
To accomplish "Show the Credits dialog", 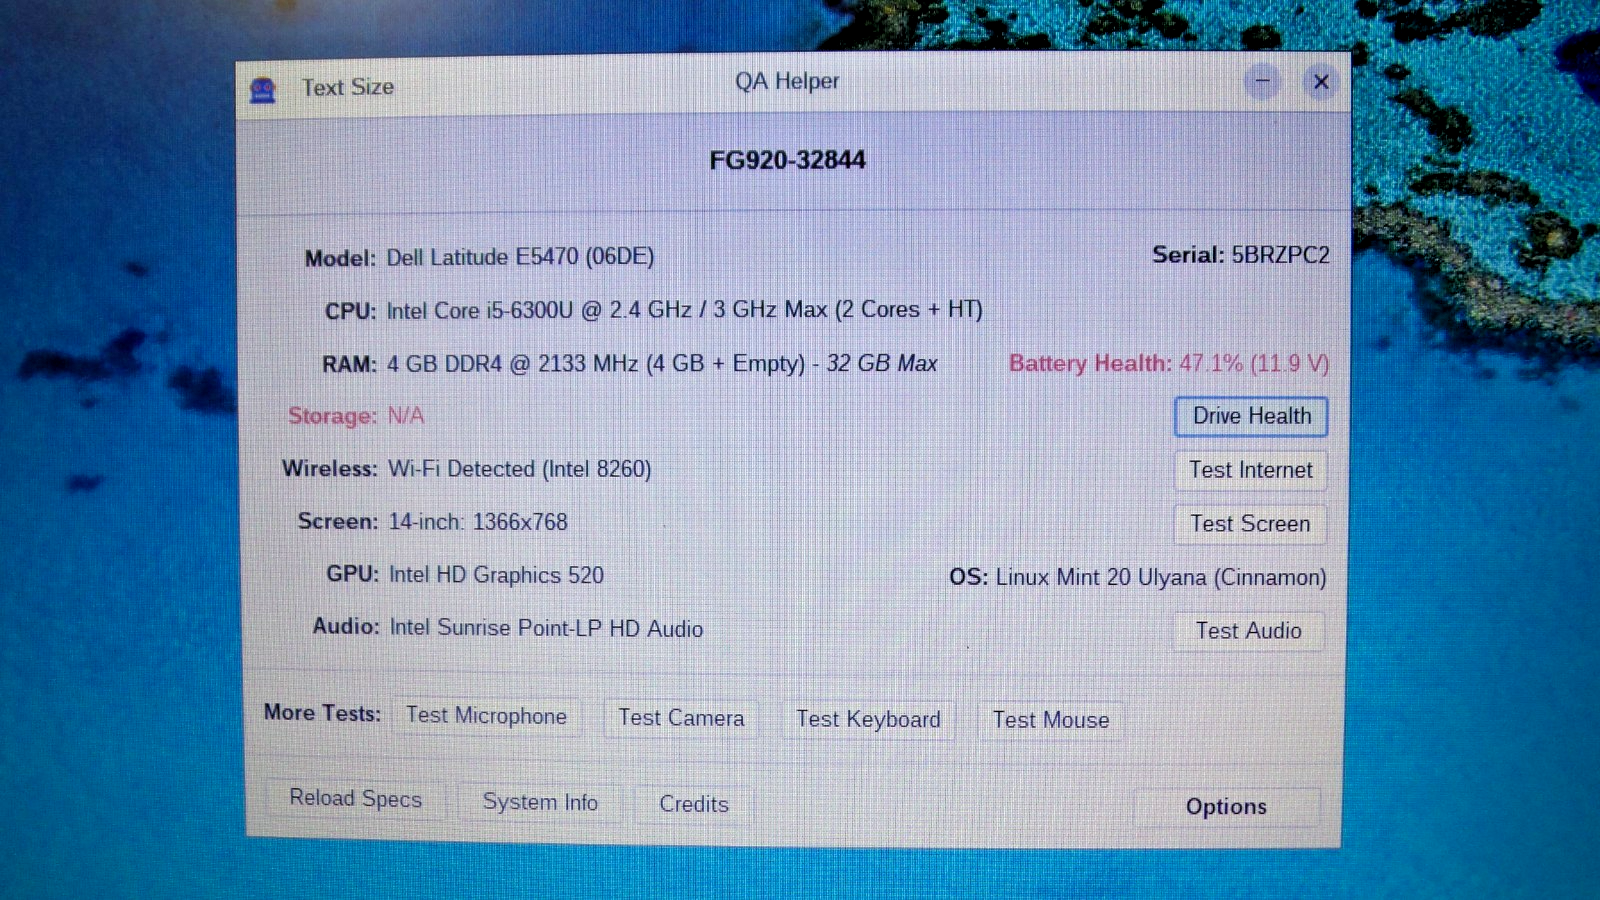I will [x=694, y=804].
